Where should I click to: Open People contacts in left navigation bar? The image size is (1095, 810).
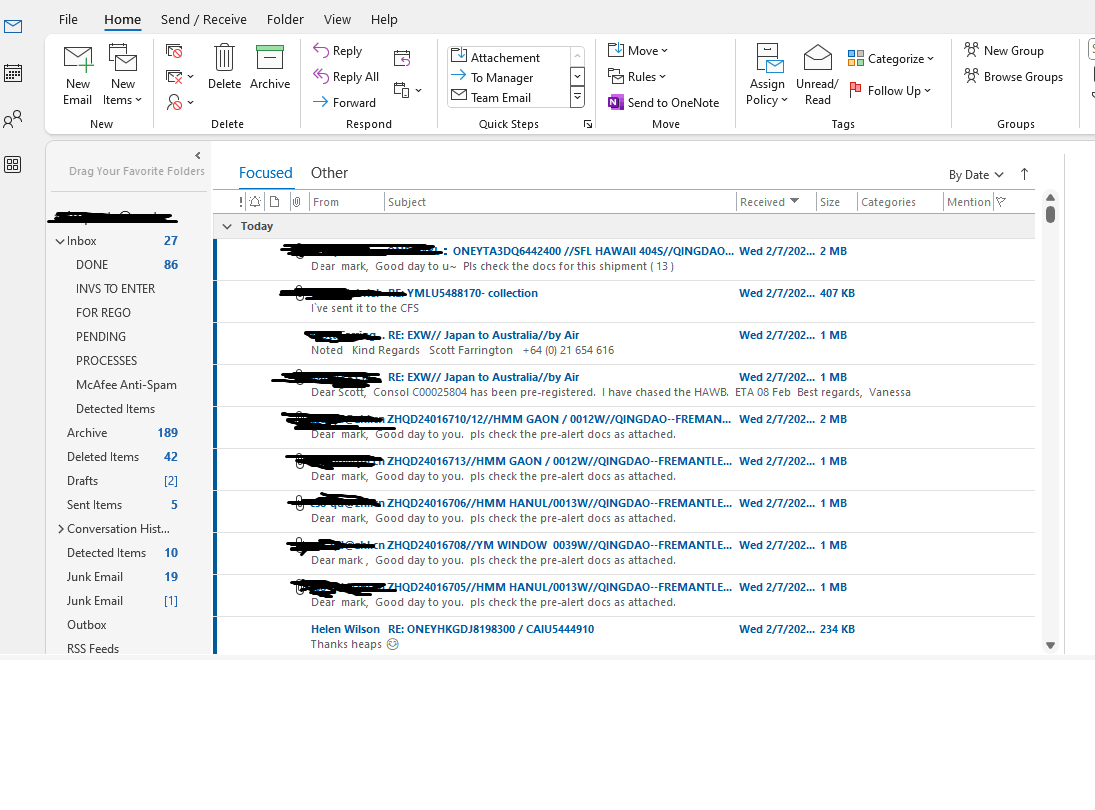coord(13,119)
